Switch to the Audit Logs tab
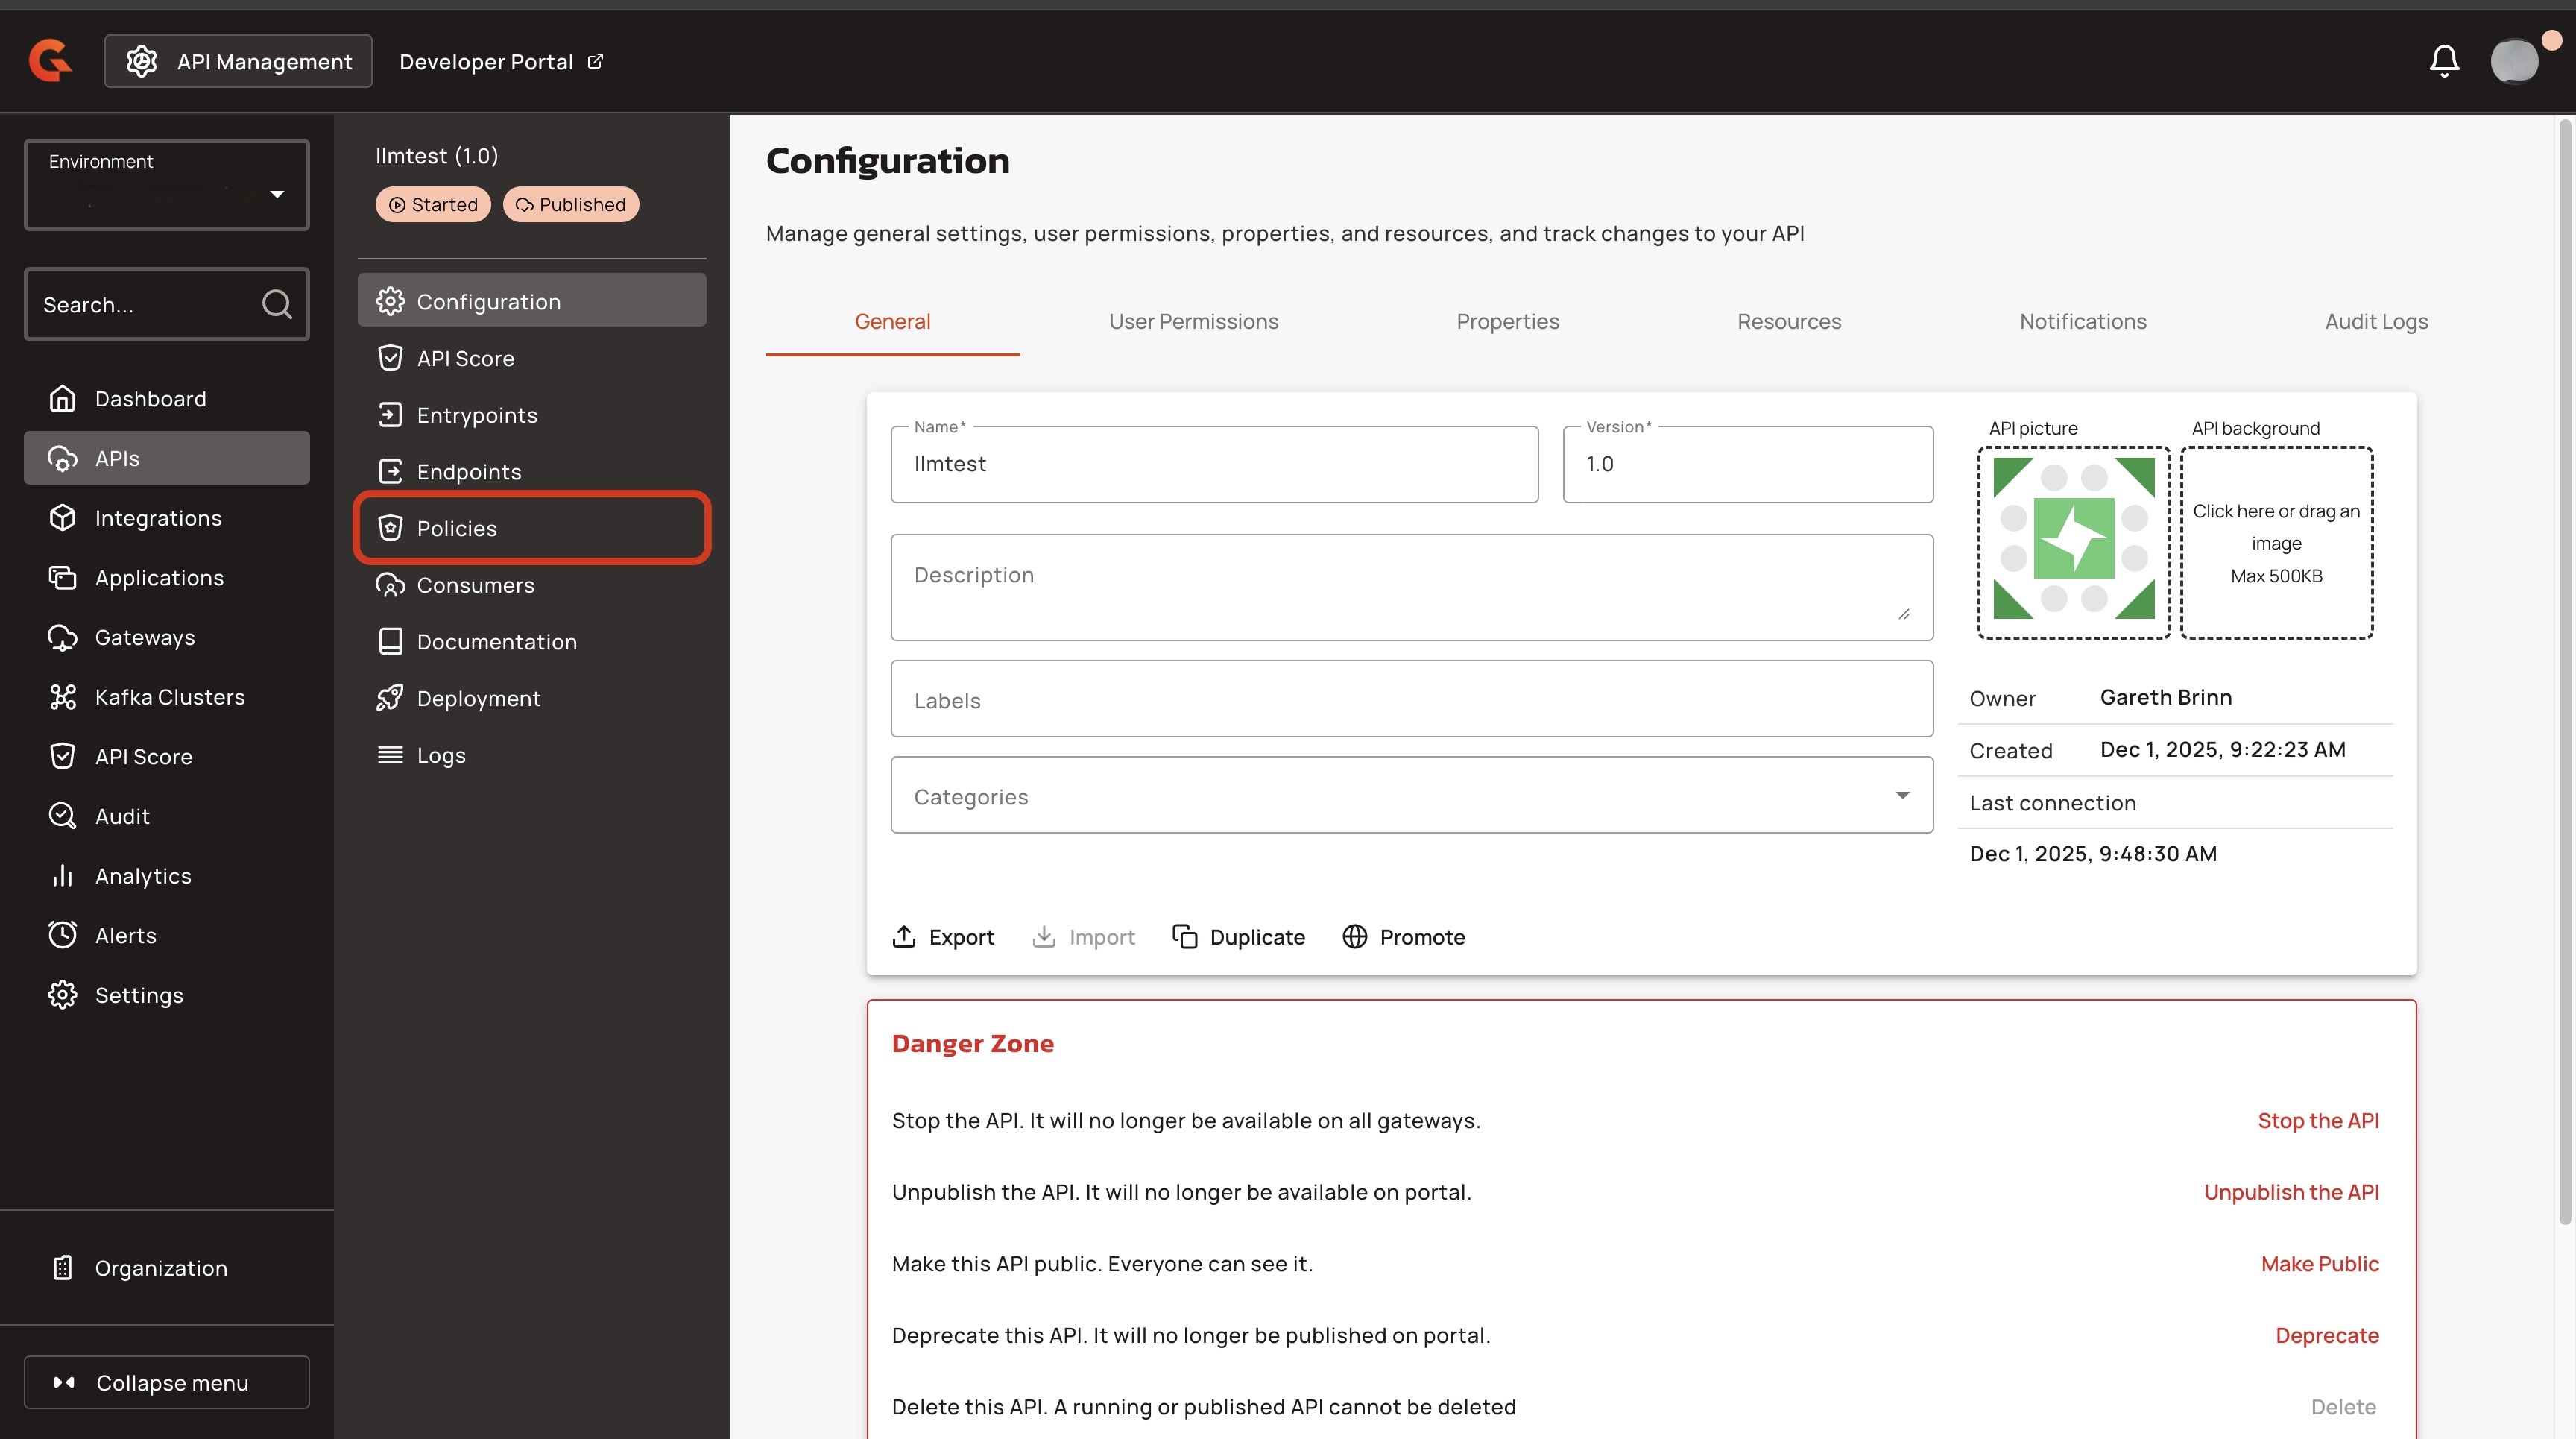The image size is (2576, 1439). (x=2375, y=321)
